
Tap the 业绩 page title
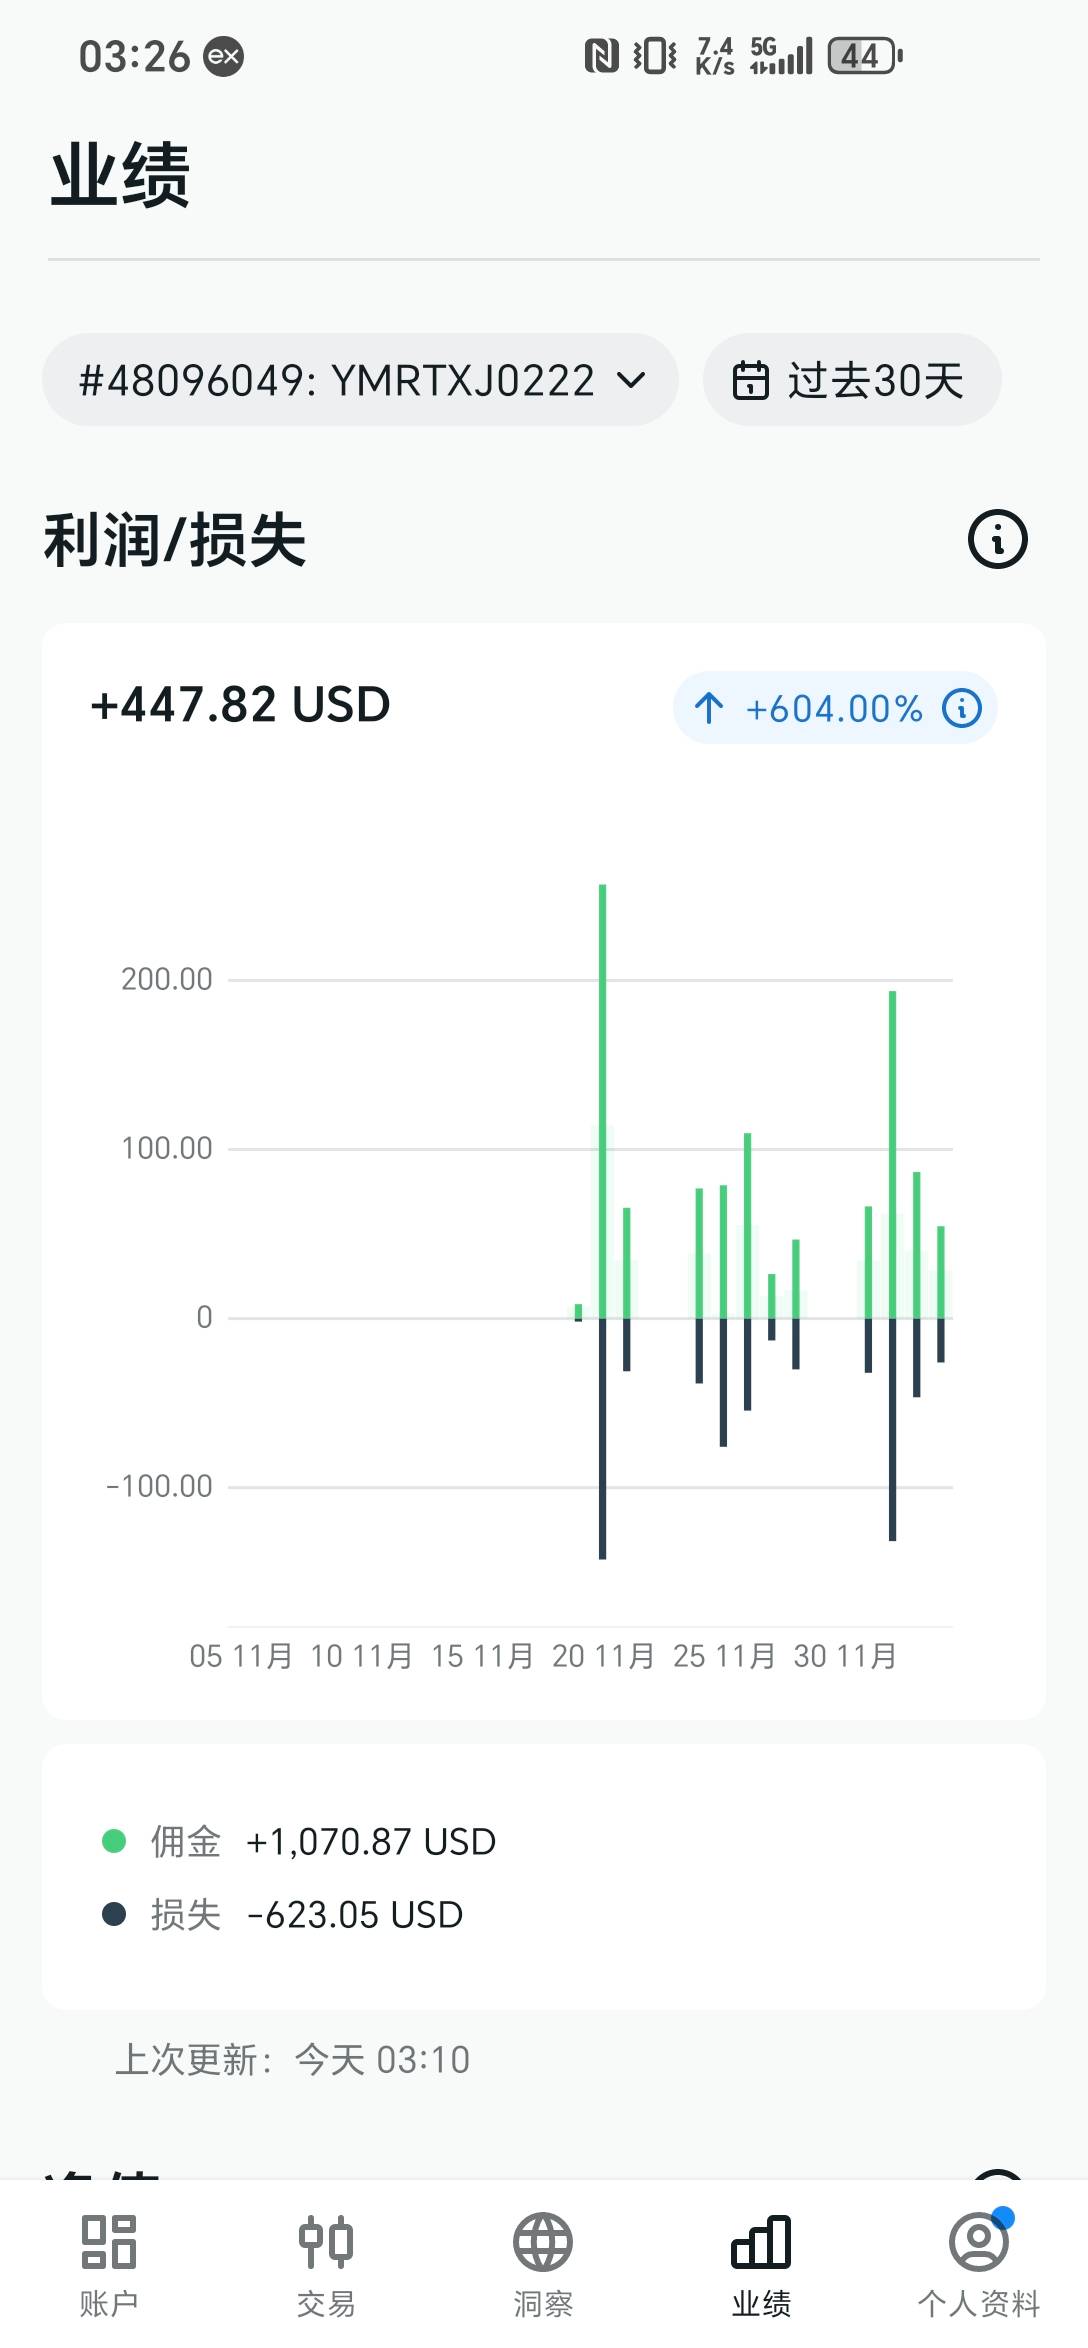(120, 175)
